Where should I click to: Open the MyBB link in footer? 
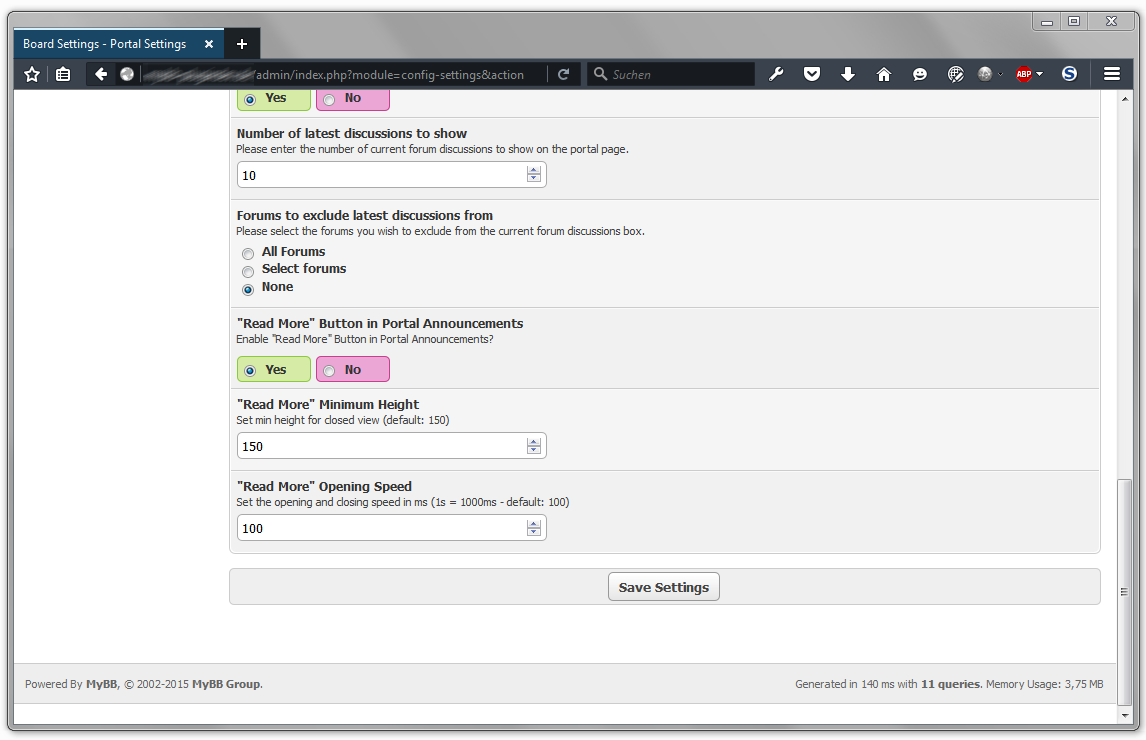coord(101,685)
